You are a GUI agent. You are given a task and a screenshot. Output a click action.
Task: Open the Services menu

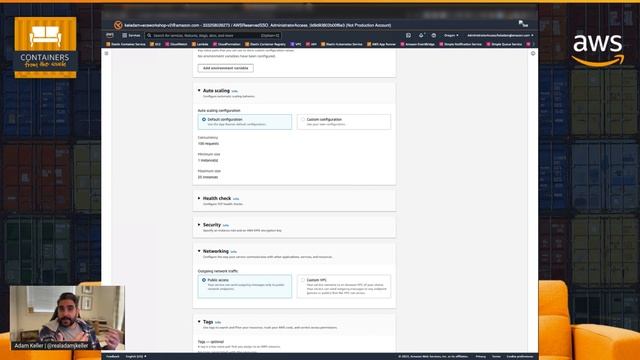pyautogui.click(x=131, y=36)
